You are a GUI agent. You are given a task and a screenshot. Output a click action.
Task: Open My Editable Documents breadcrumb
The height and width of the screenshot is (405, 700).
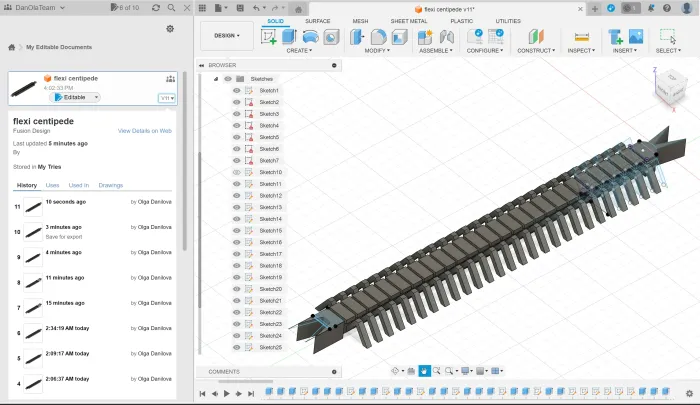[x=59, y=47]
